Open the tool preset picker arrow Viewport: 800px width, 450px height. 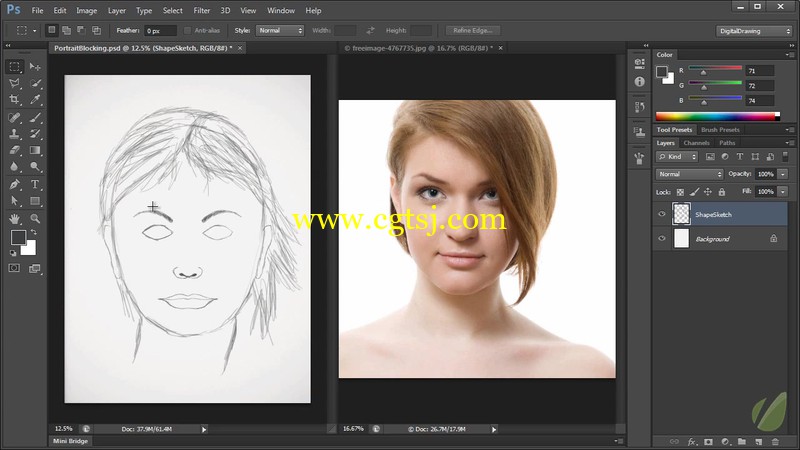[34, 31]
